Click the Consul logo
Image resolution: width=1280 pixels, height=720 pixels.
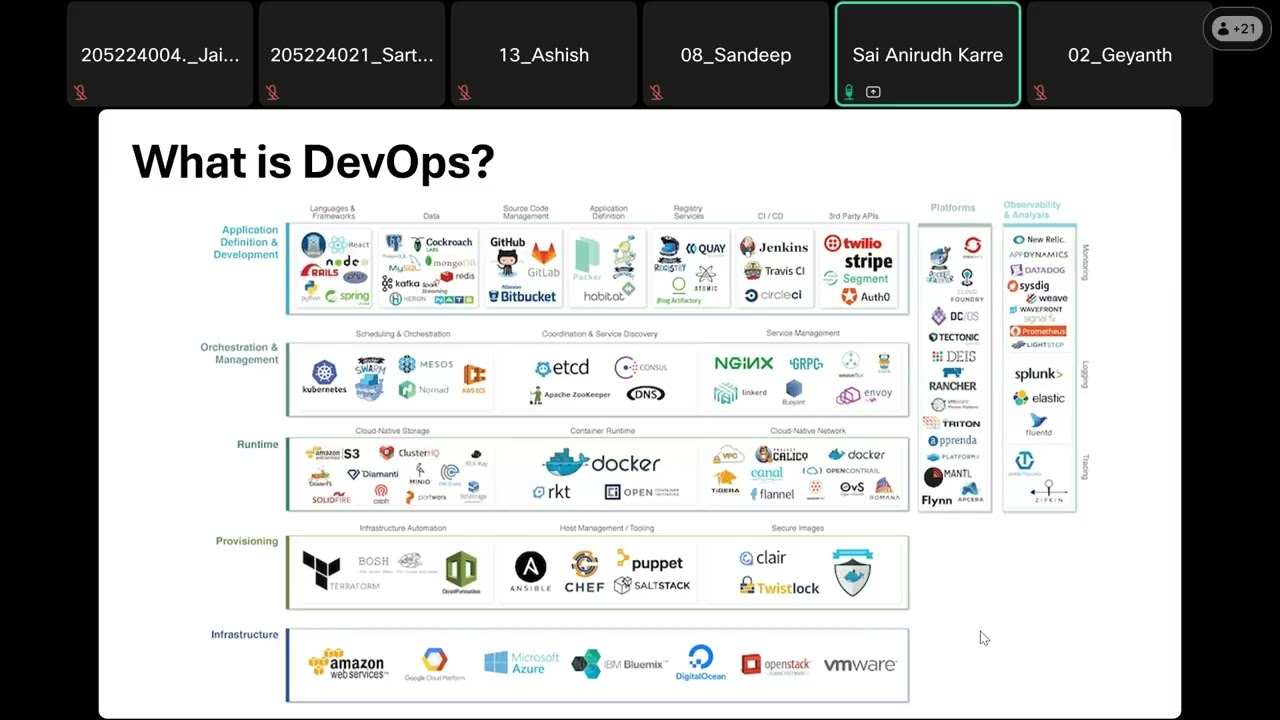tap(641, 367)
